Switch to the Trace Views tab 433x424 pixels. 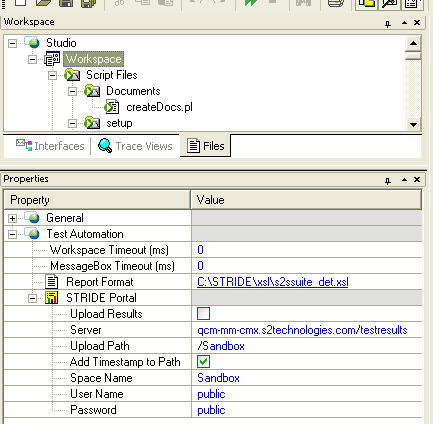(x=135, y=146)
